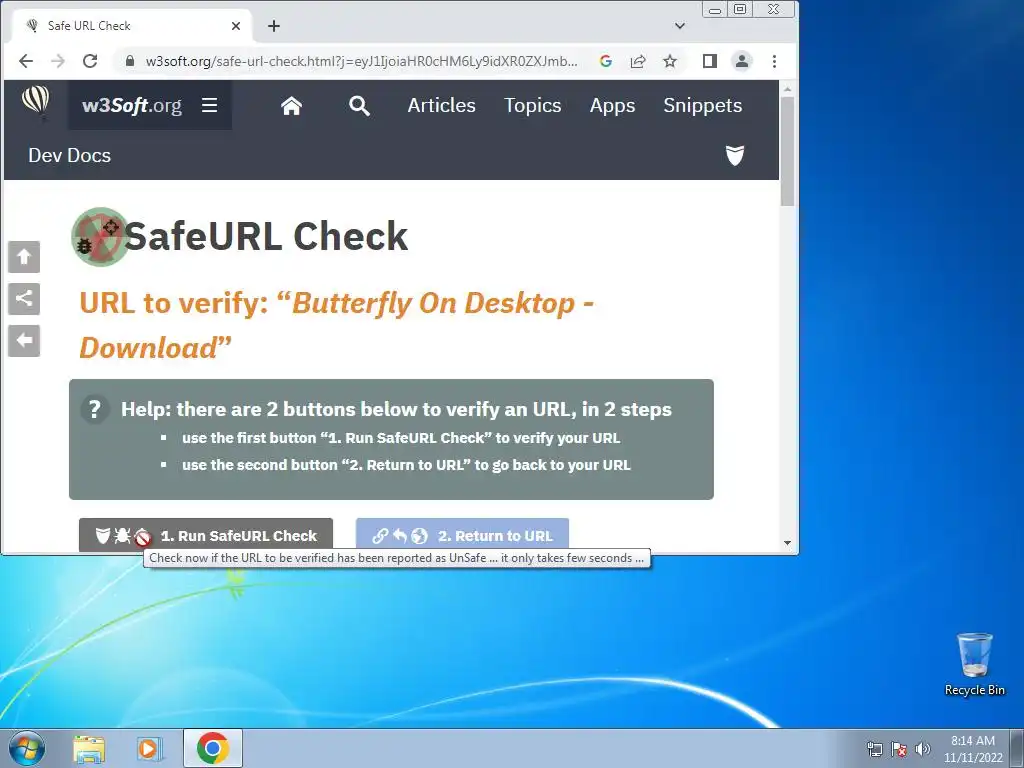This screenshot has height=768, width=1024.
Task: Click the Chrome taskbar icon
Action: point(213,748)
